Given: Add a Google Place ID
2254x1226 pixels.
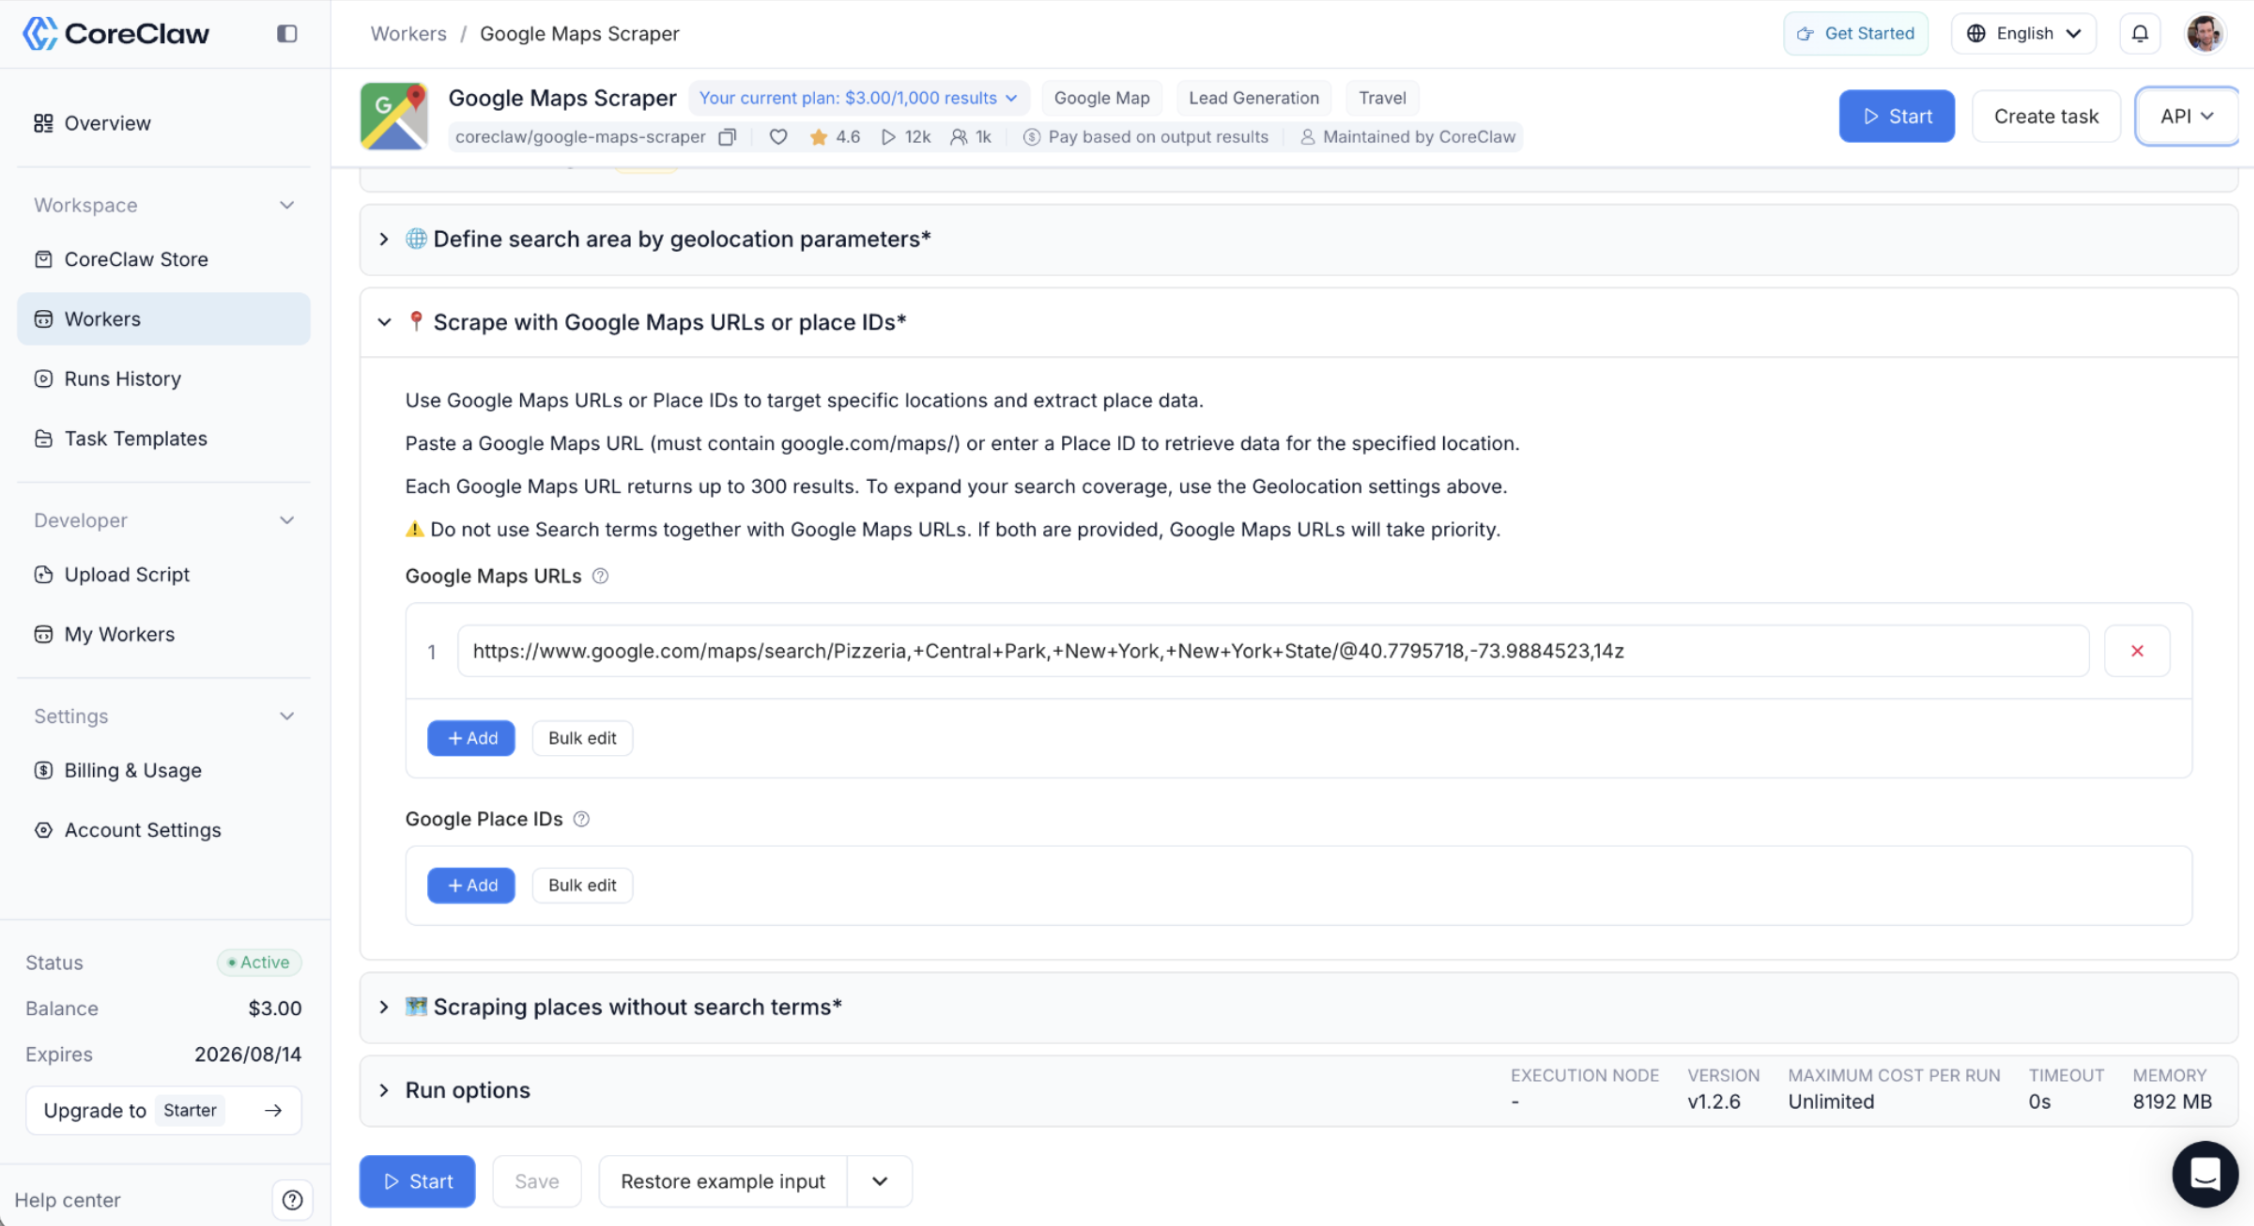Looking at the screenshot, I should [x=471, y=885].
